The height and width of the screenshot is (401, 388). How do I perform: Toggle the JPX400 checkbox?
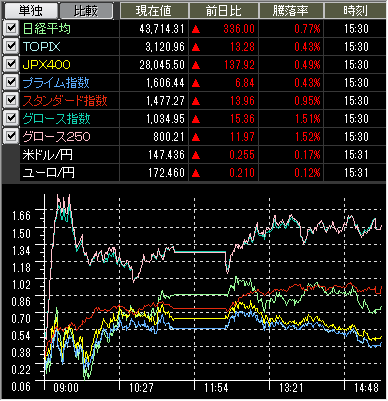point(11,64)
